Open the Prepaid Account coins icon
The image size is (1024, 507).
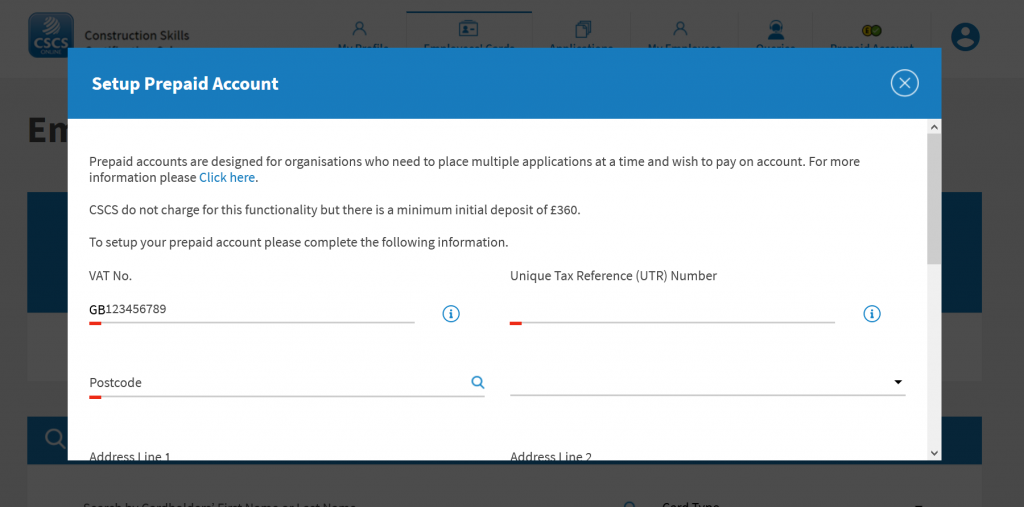(x=871, y=29)
